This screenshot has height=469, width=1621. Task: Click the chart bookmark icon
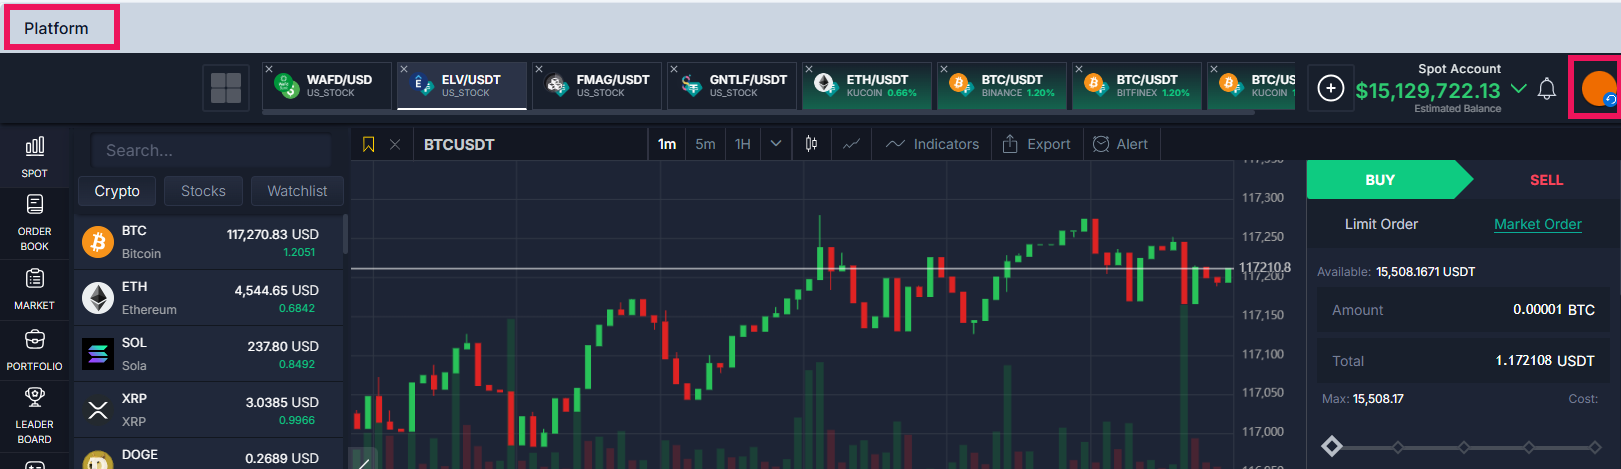click(x=368, y=145)
